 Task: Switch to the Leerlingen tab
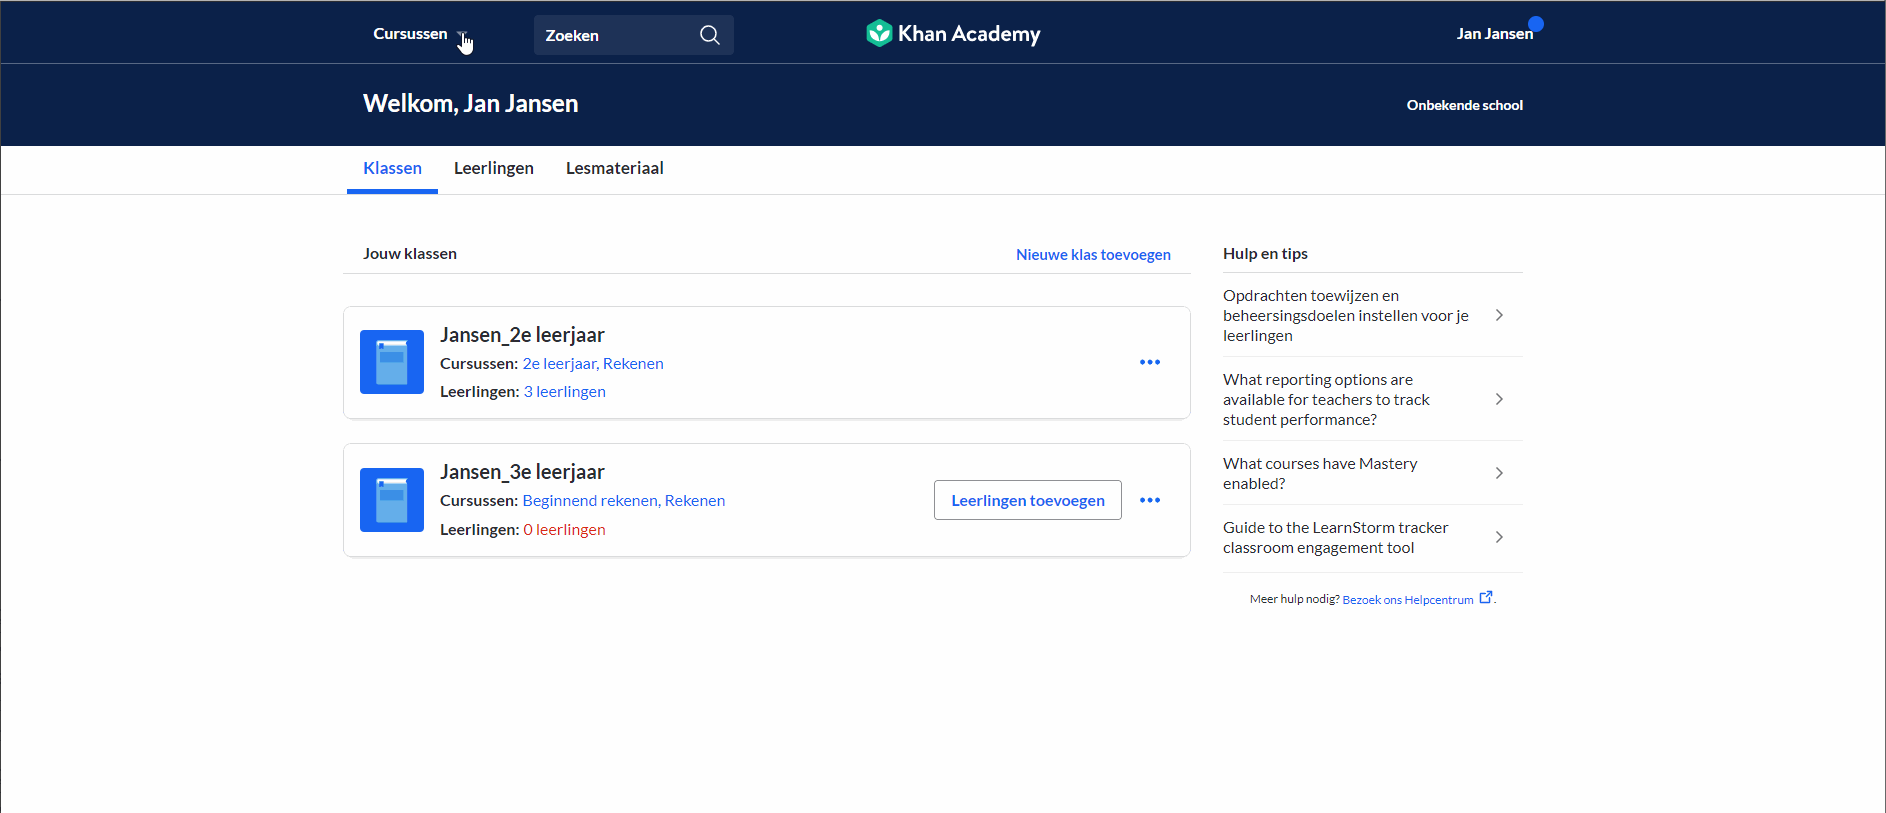(x=494, y=168)
